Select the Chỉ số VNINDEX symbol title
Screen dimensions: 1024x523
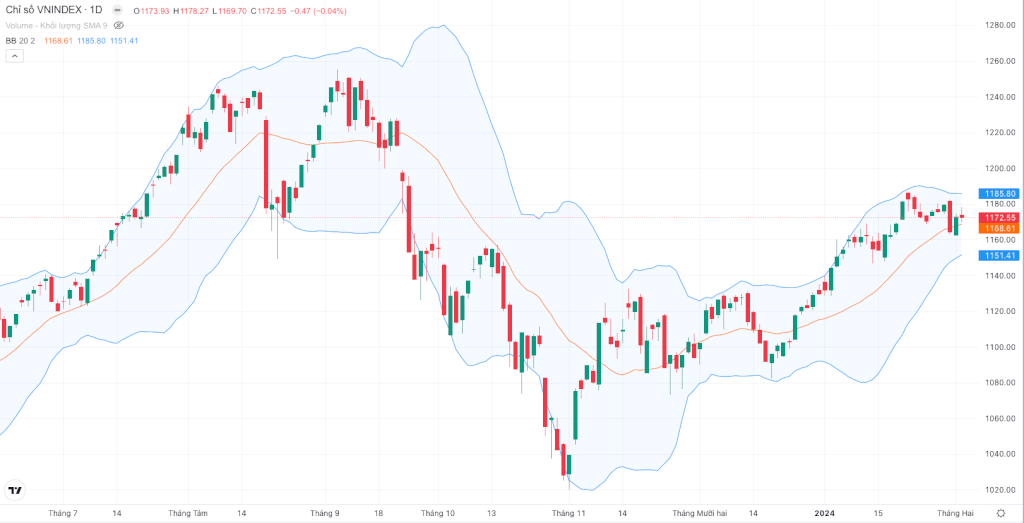point(45,10)
